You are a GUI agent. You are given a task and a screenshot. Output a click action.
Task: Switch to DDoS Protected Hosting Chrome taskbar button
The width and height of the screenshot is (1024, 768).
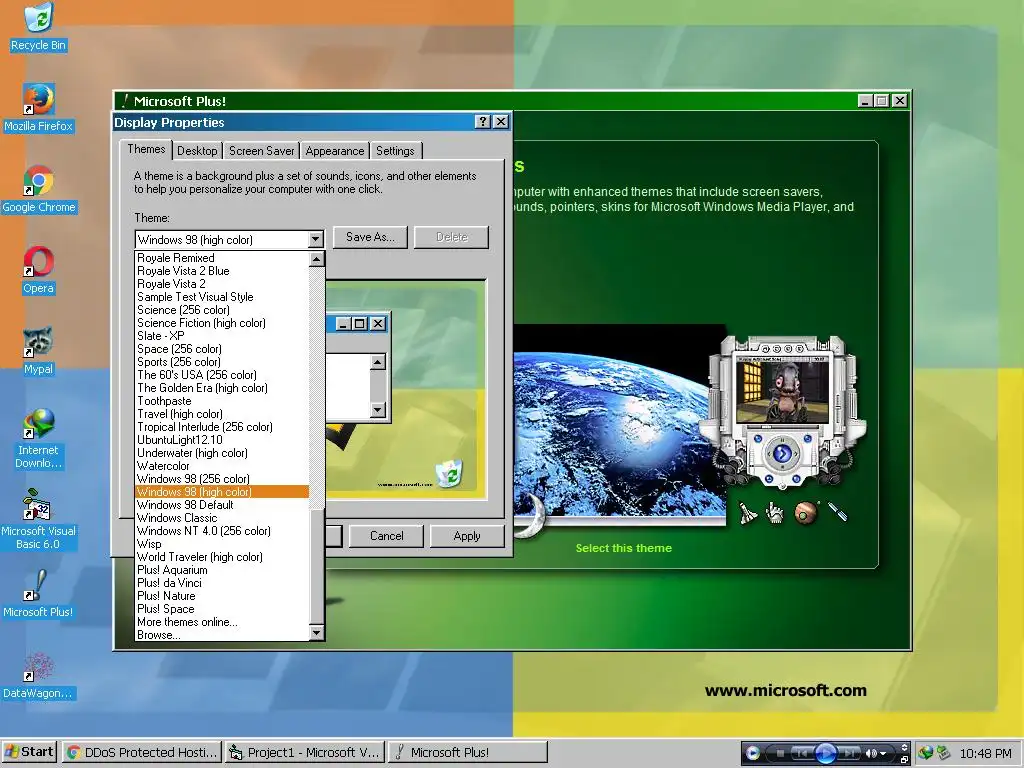click(142, 752)
